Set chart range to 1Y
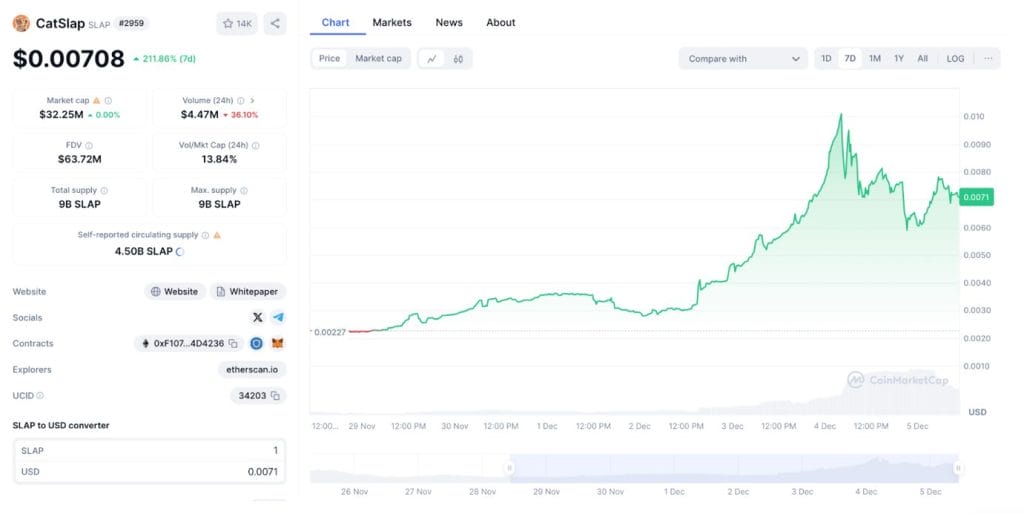 point(899,59)
